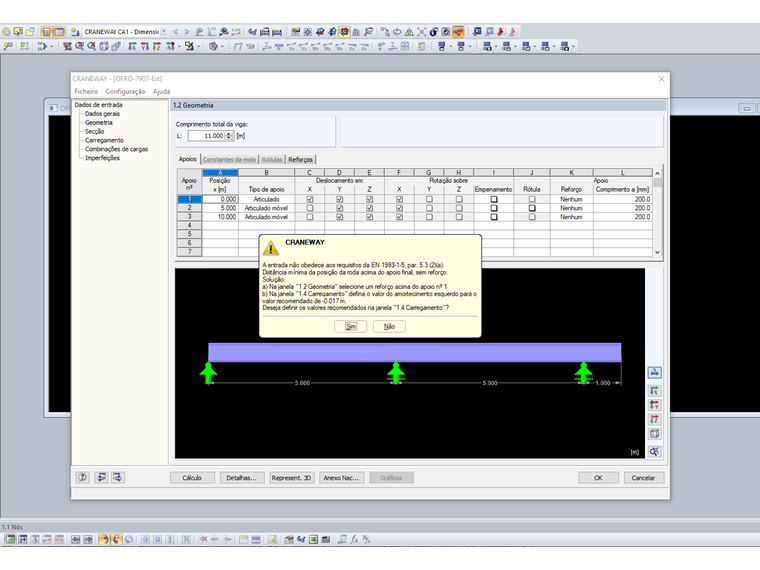The image size is (760, 570).
Task: Click scroll-down arrow of supports table scrollbar
Action: click(x=657, y=252)
